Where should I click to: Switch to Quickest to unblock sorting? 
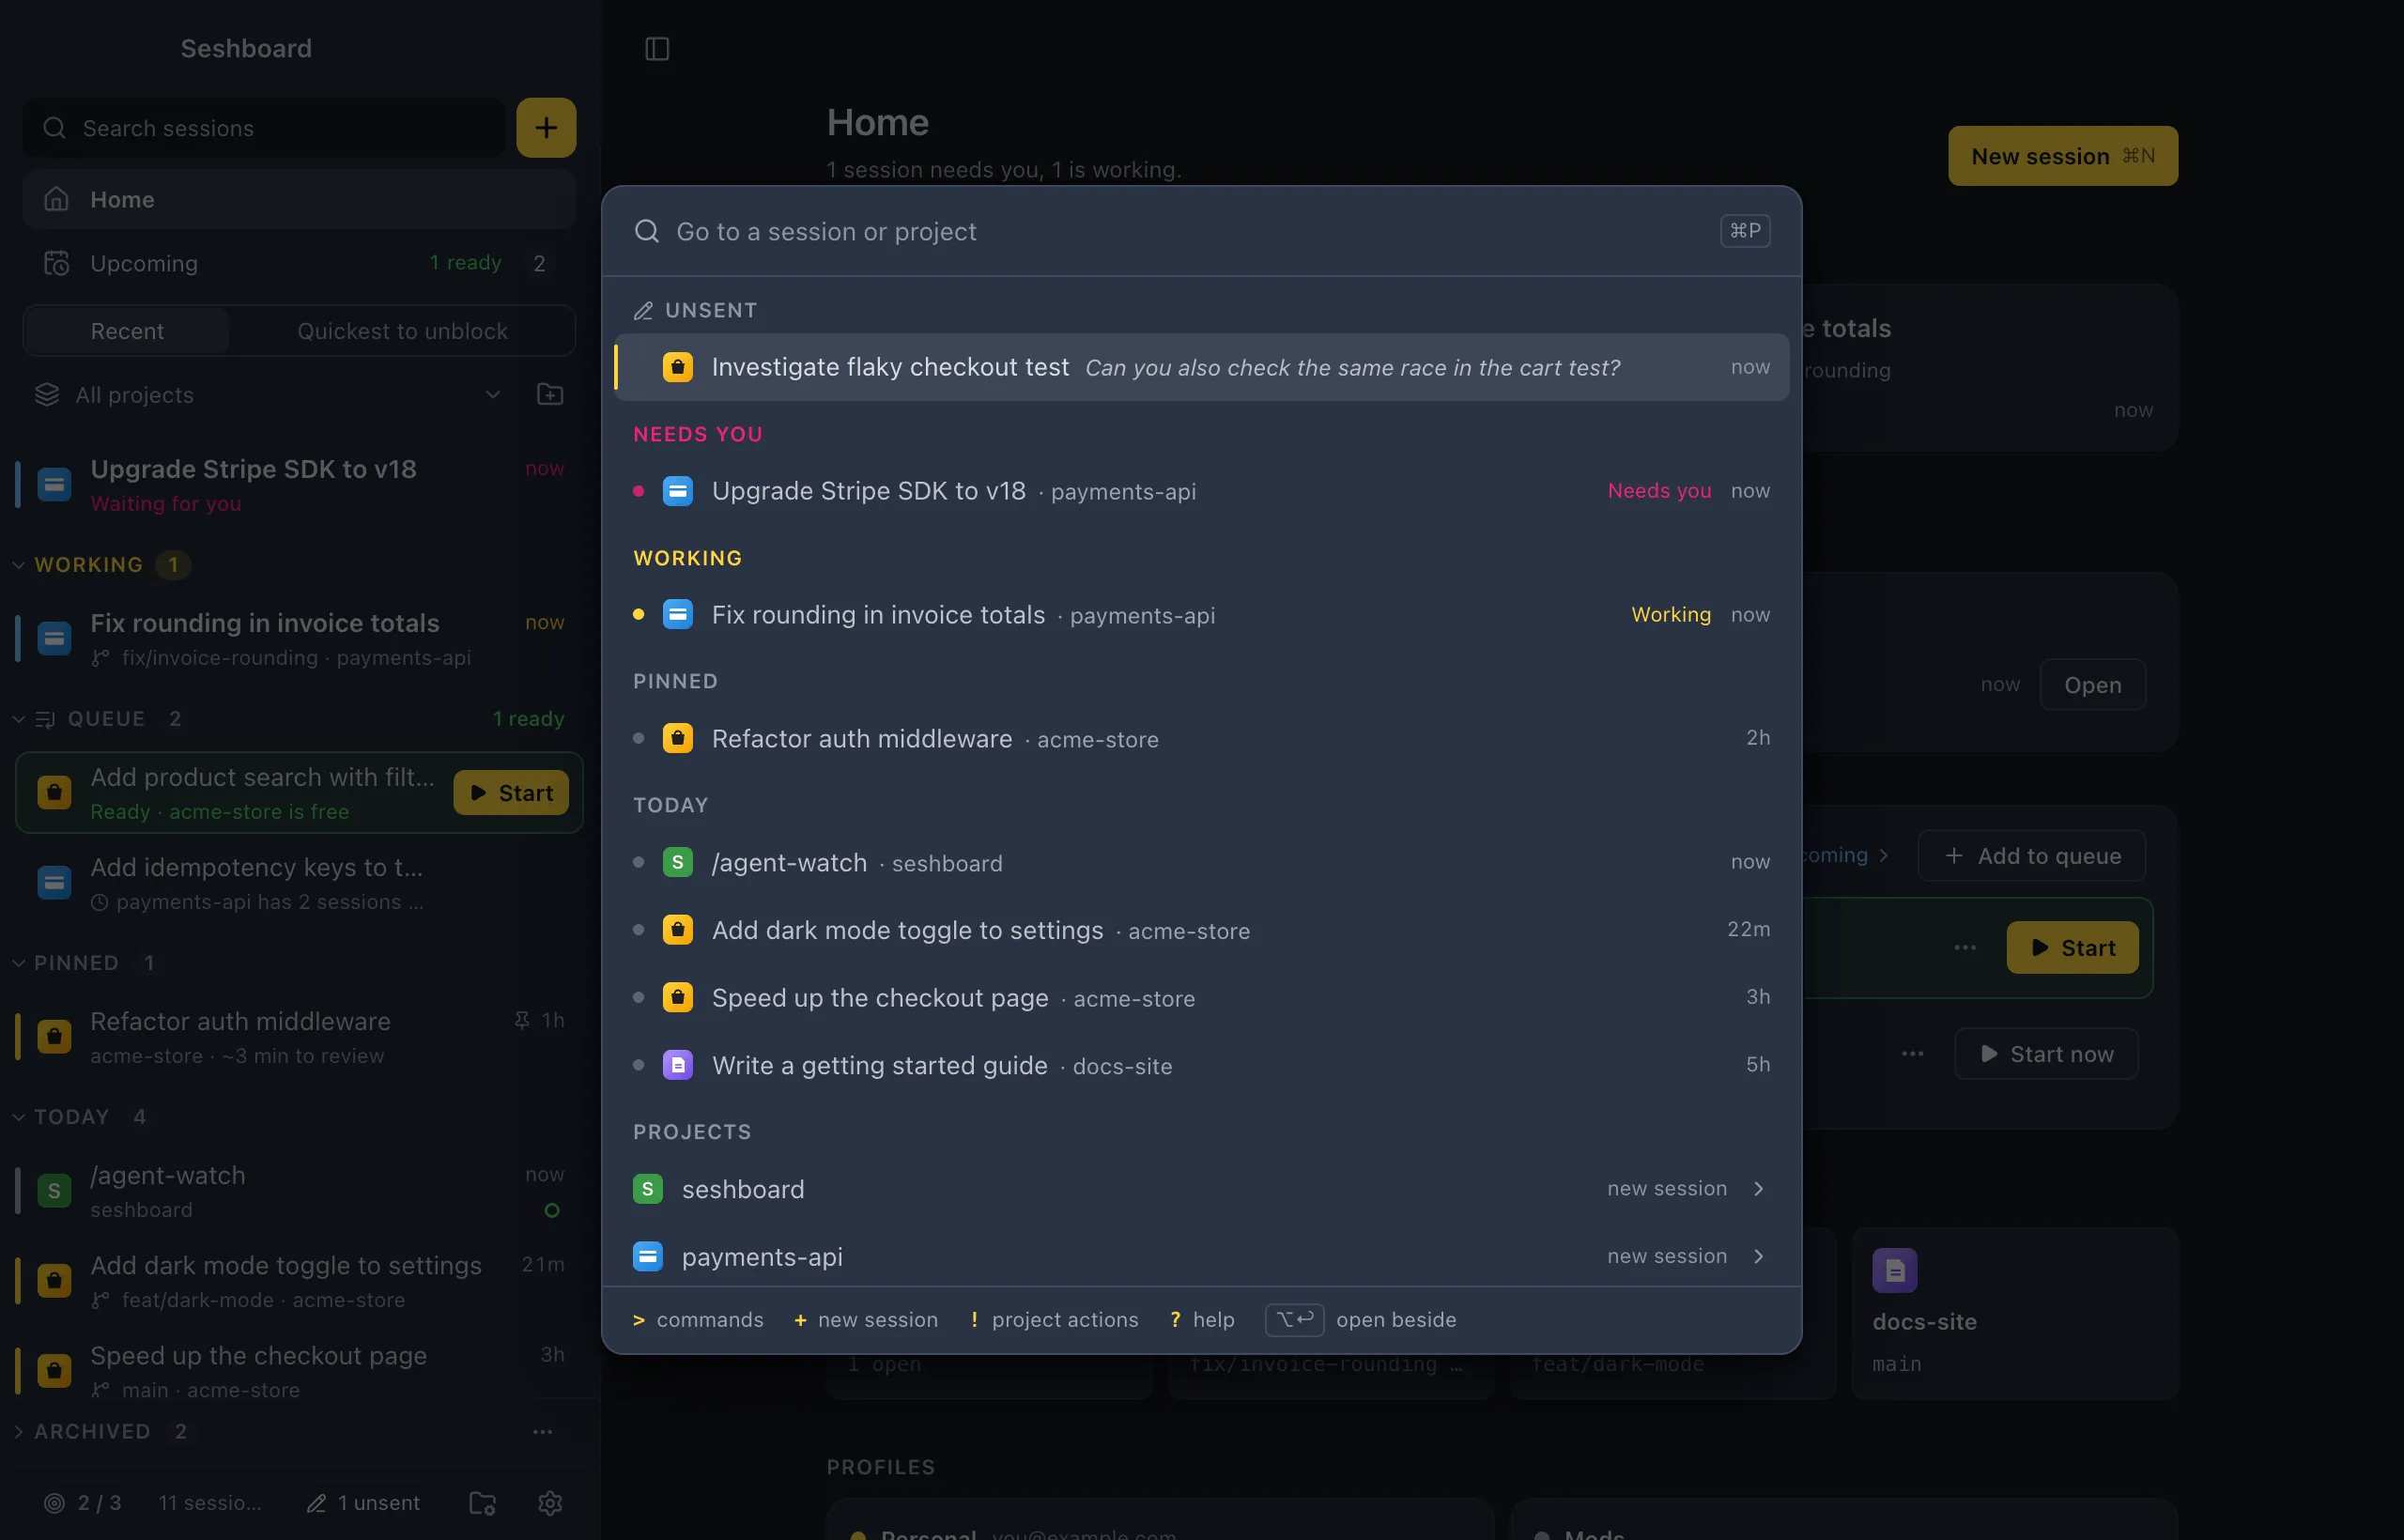[402, 331]
